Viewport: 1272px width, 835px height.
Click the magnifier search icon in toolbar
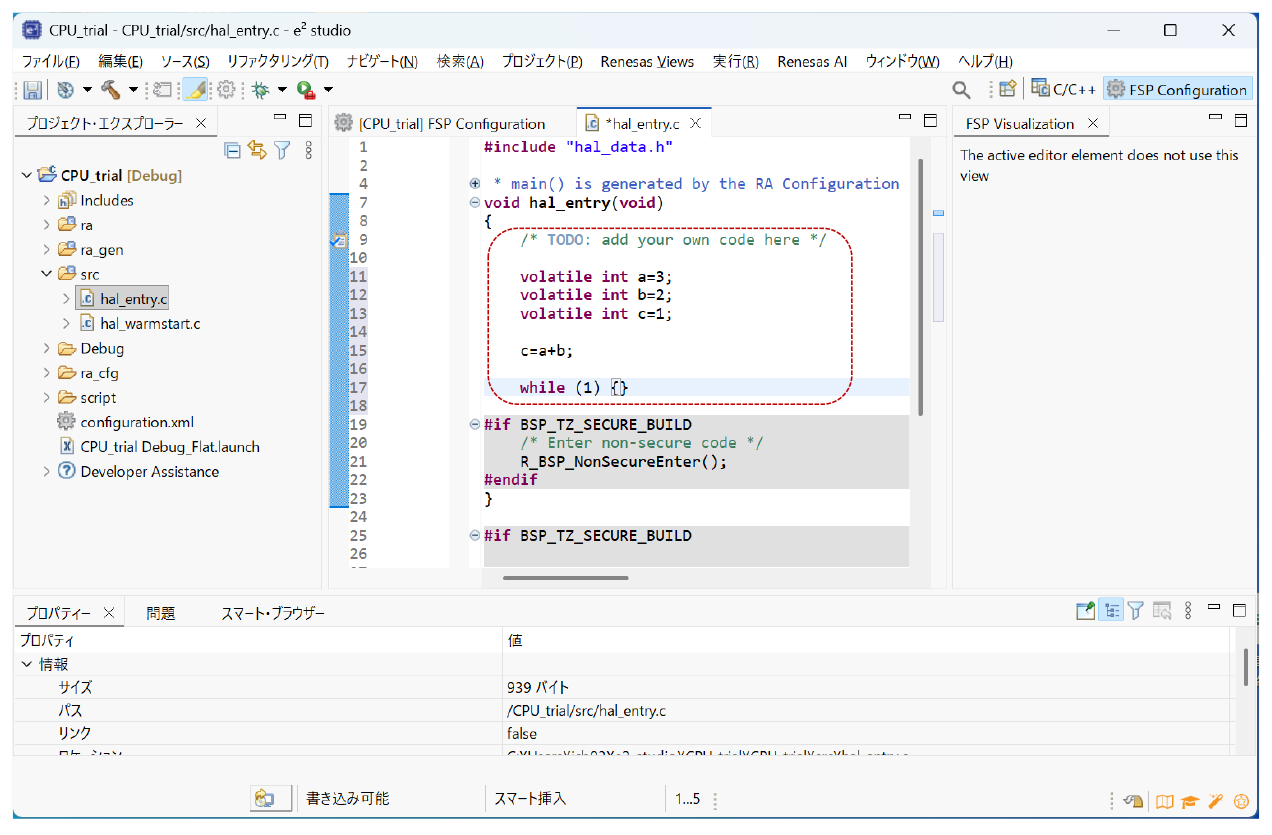pyautogui.click(x=961, y=90)
